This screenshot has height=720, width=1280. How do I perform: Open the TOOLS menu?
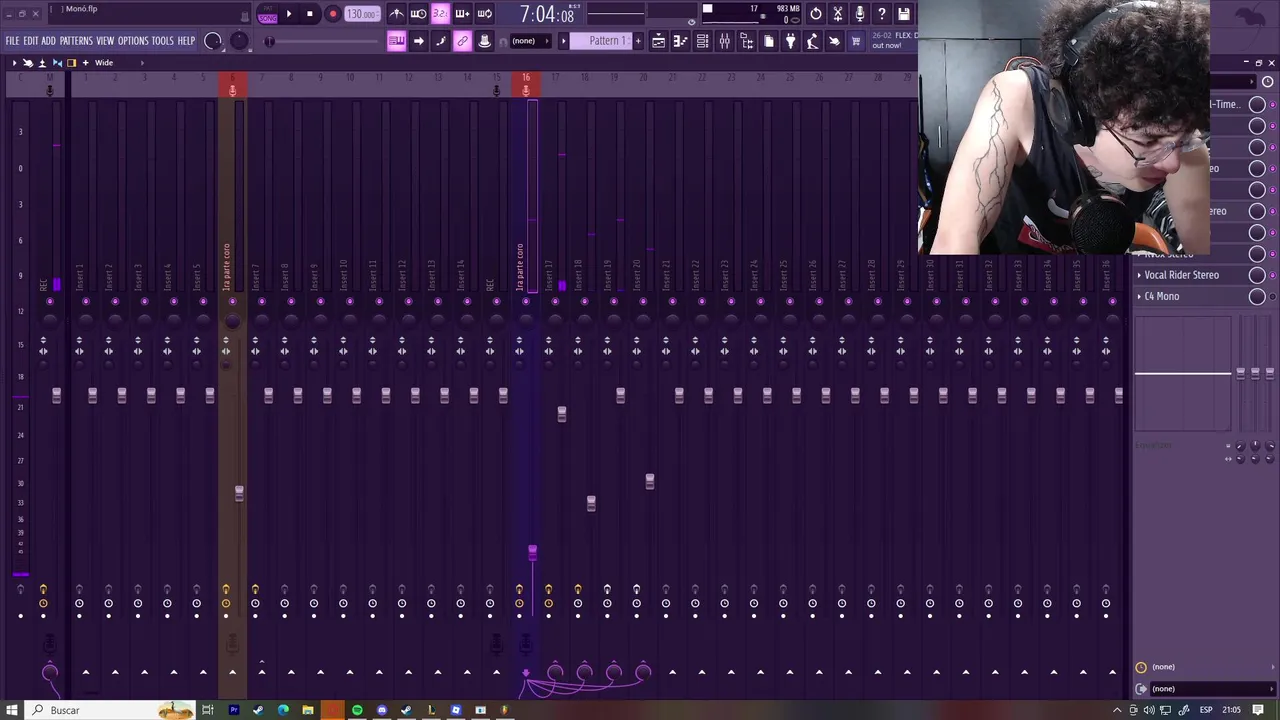point(162,41)
